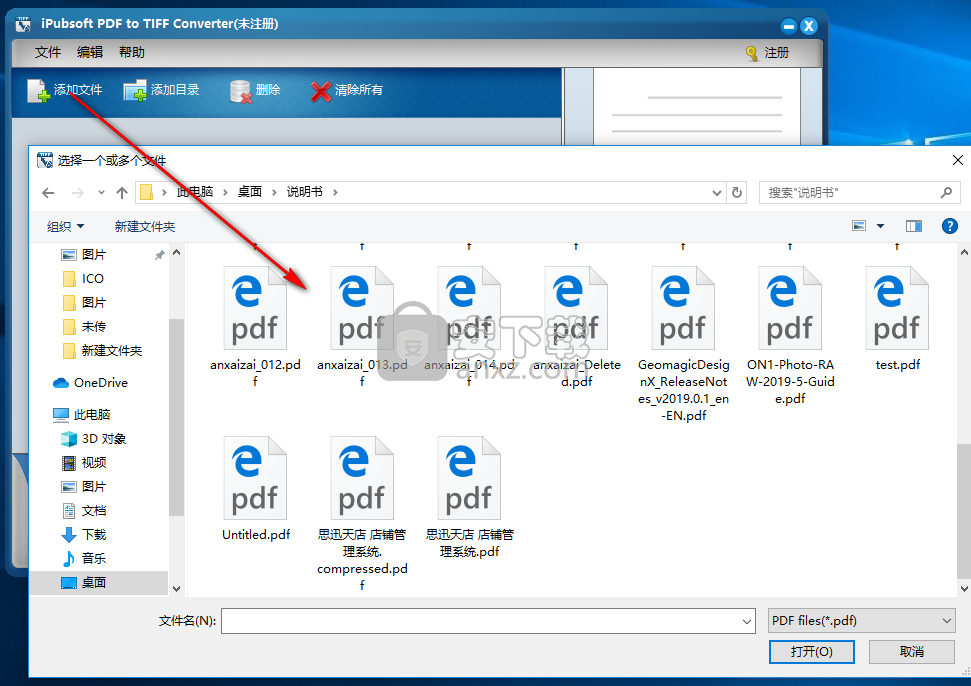Screen dimensions: 971x686
Task: Click the 此电脑 breadcrumb in the address bar
Action: pos(194,192)
